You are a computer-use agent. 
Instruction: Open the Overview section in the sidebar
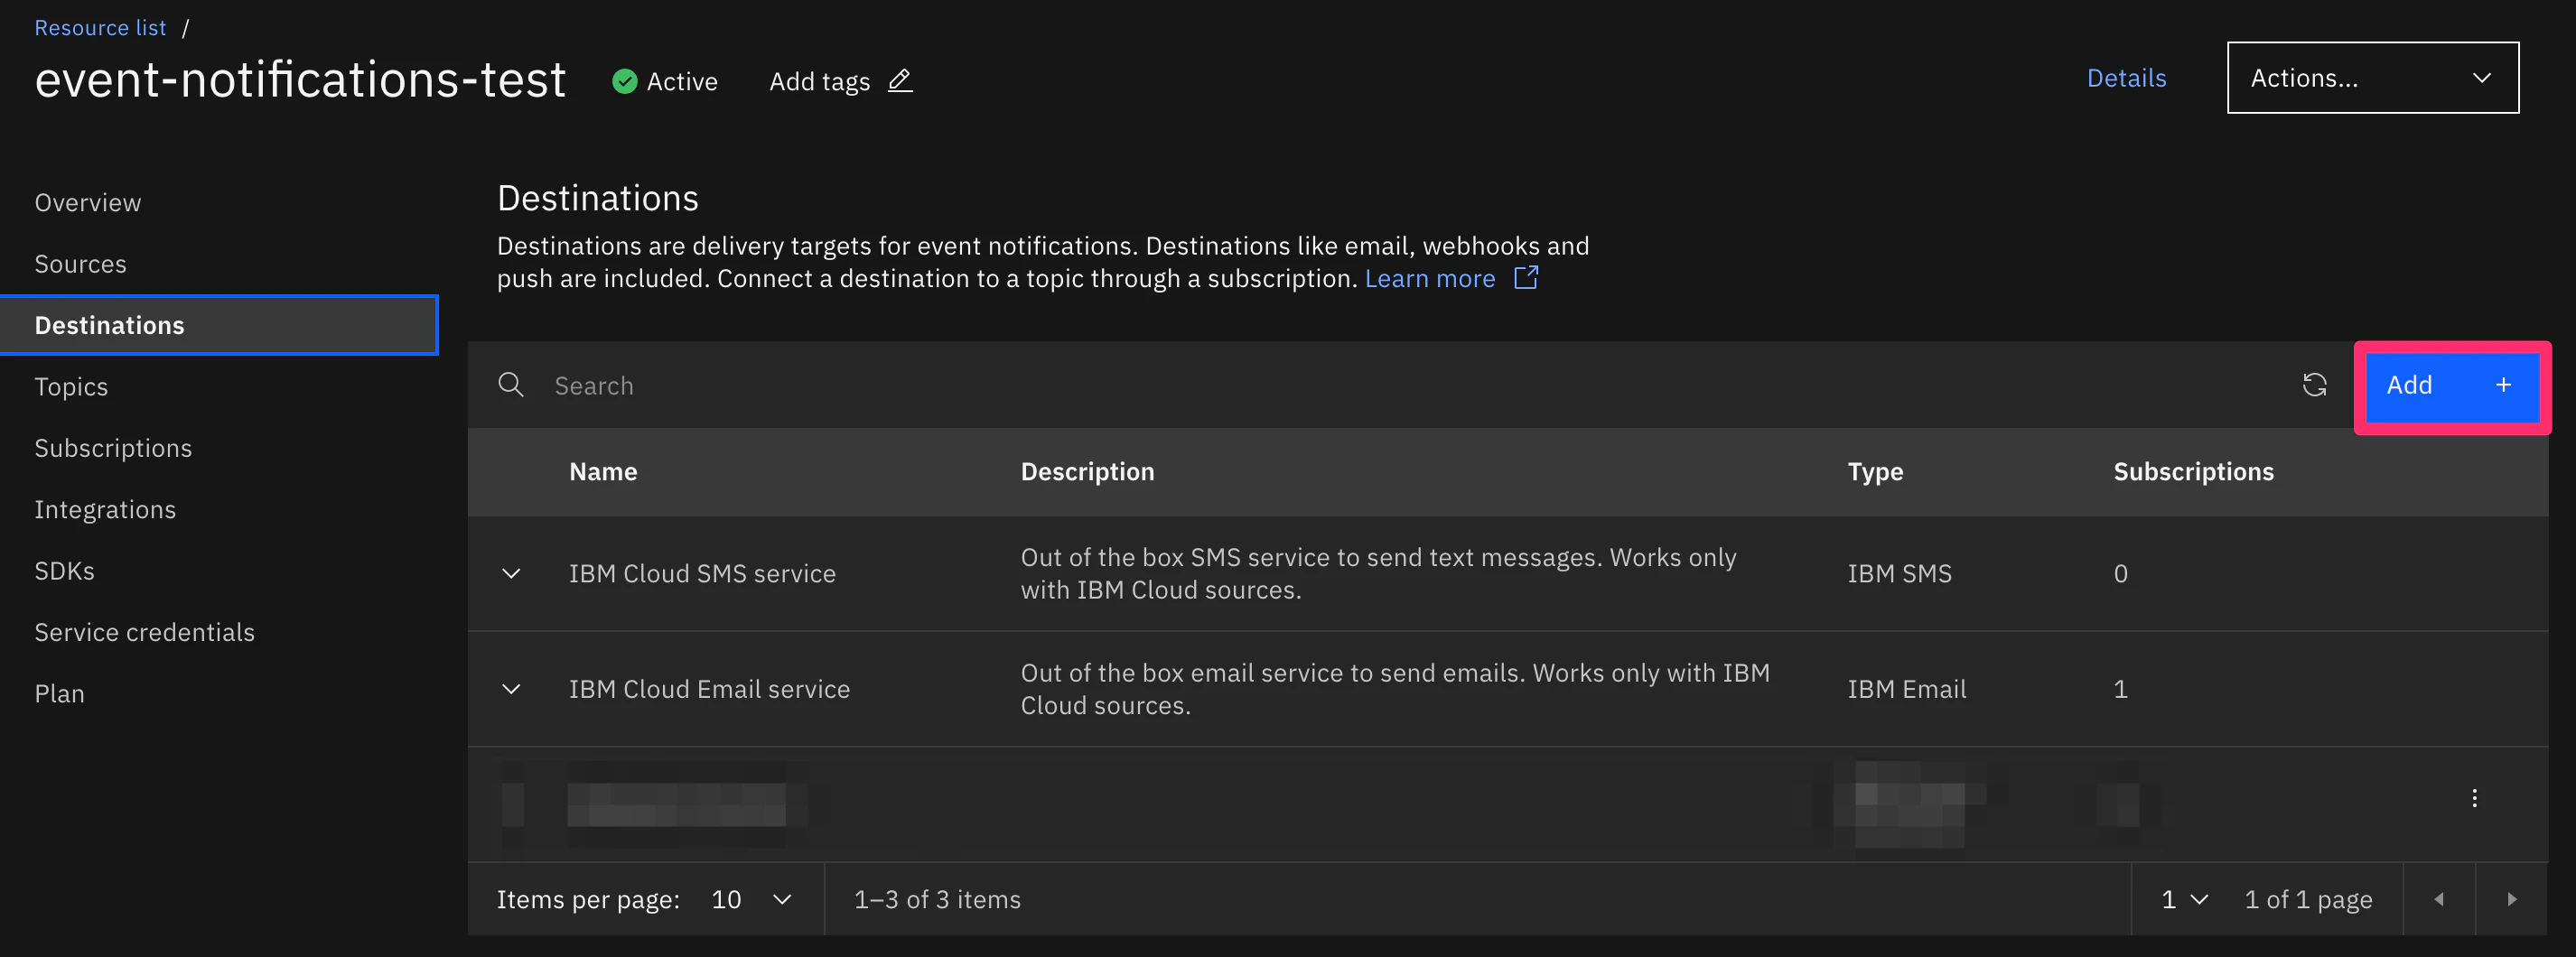(88, 202)
